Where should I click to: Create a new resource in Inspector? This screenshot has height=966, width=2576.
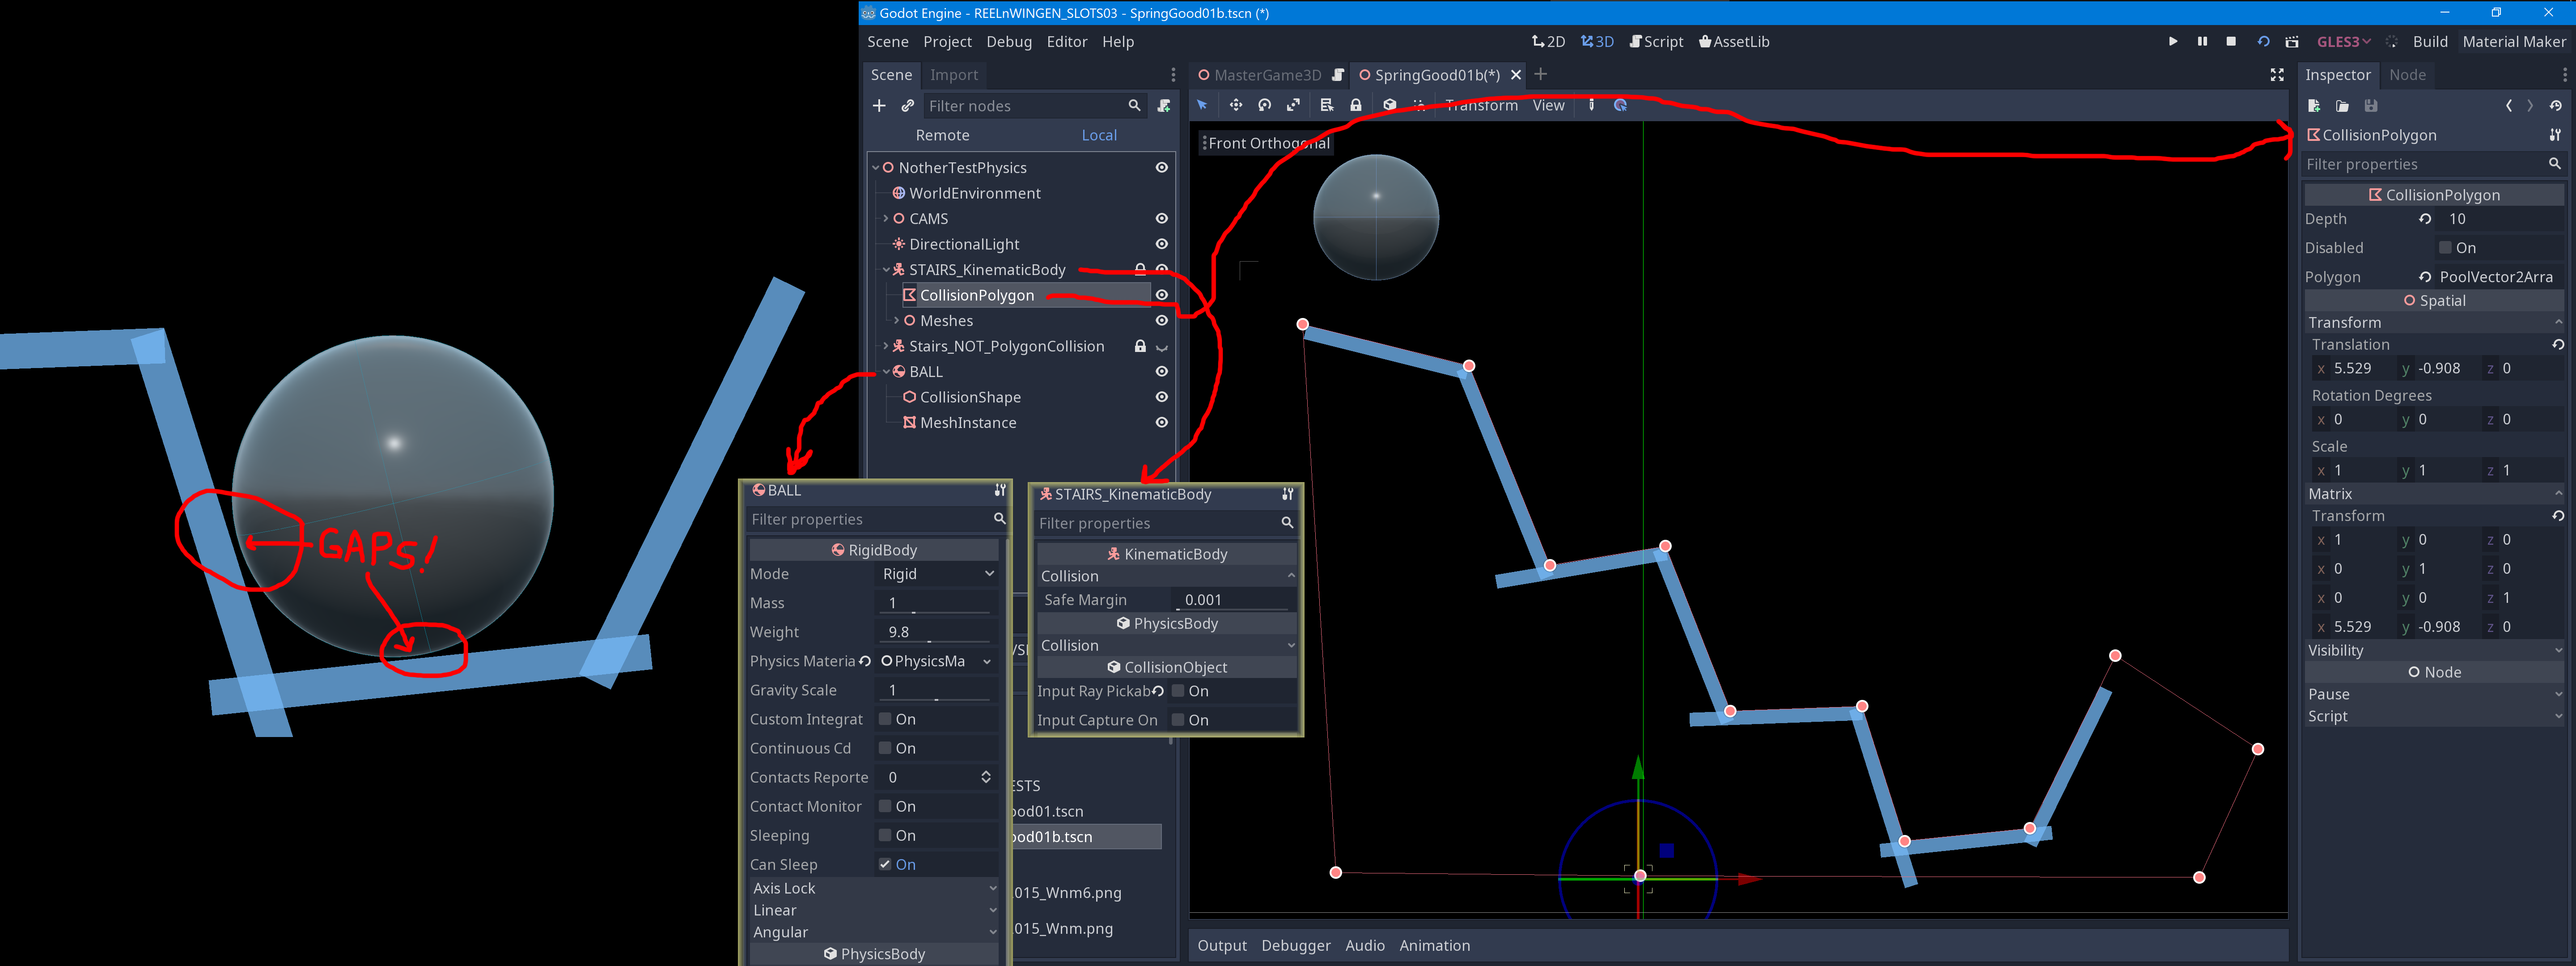(2314, 106)
